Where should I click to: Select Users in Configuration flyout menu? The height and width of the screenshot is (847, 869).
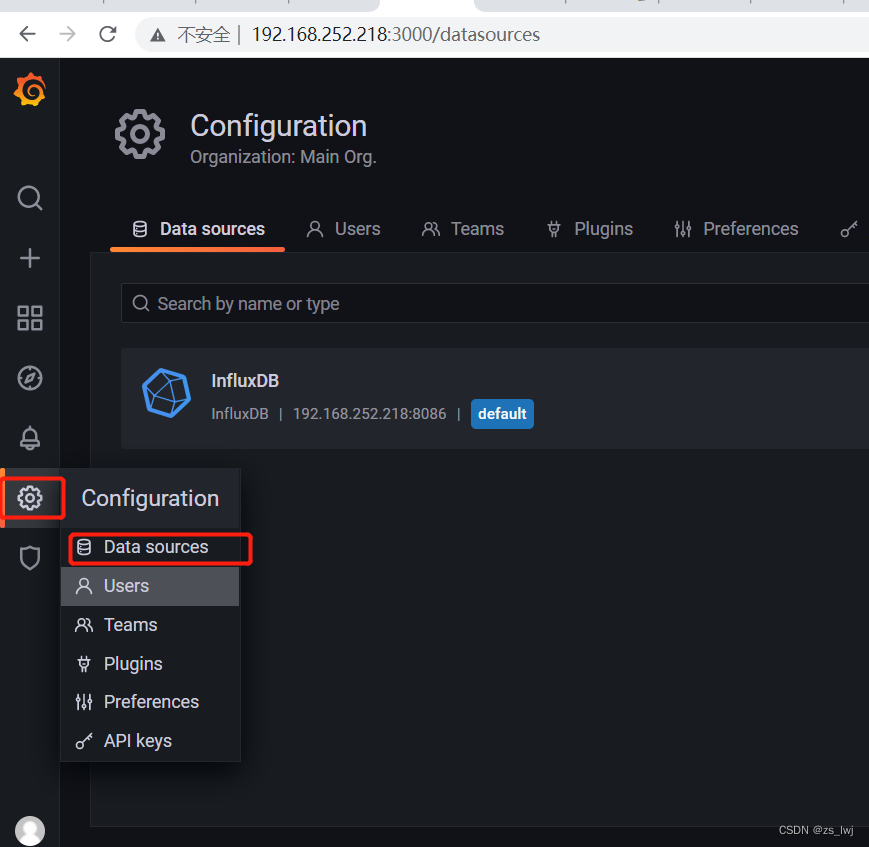[x=150, y=586]
